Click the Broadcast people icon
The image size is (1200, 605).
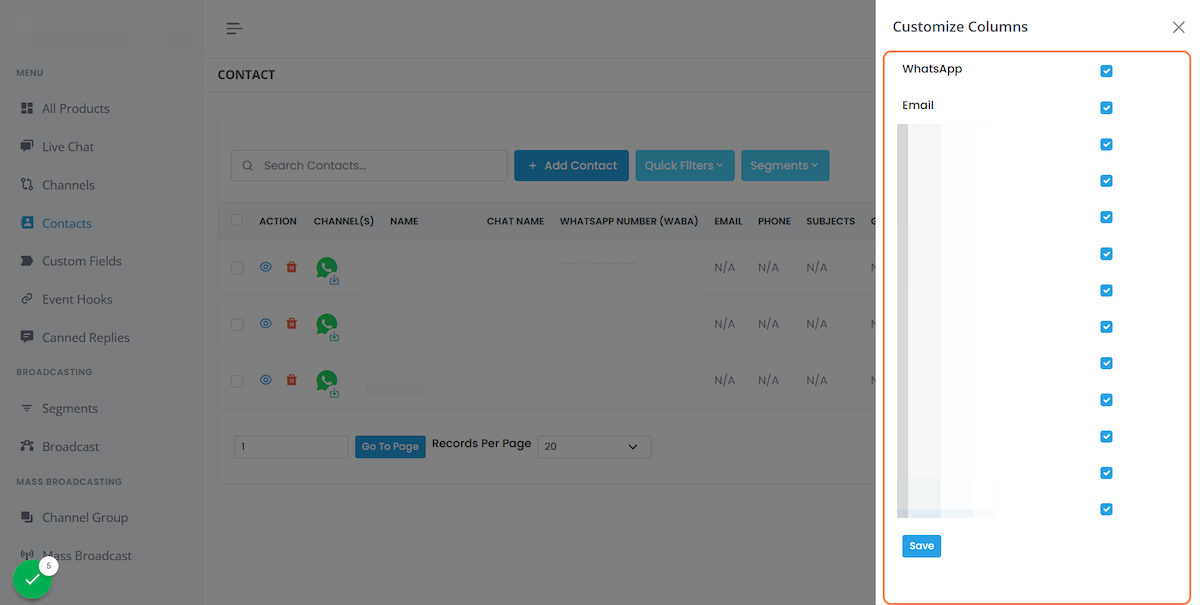tap(27, 446)
